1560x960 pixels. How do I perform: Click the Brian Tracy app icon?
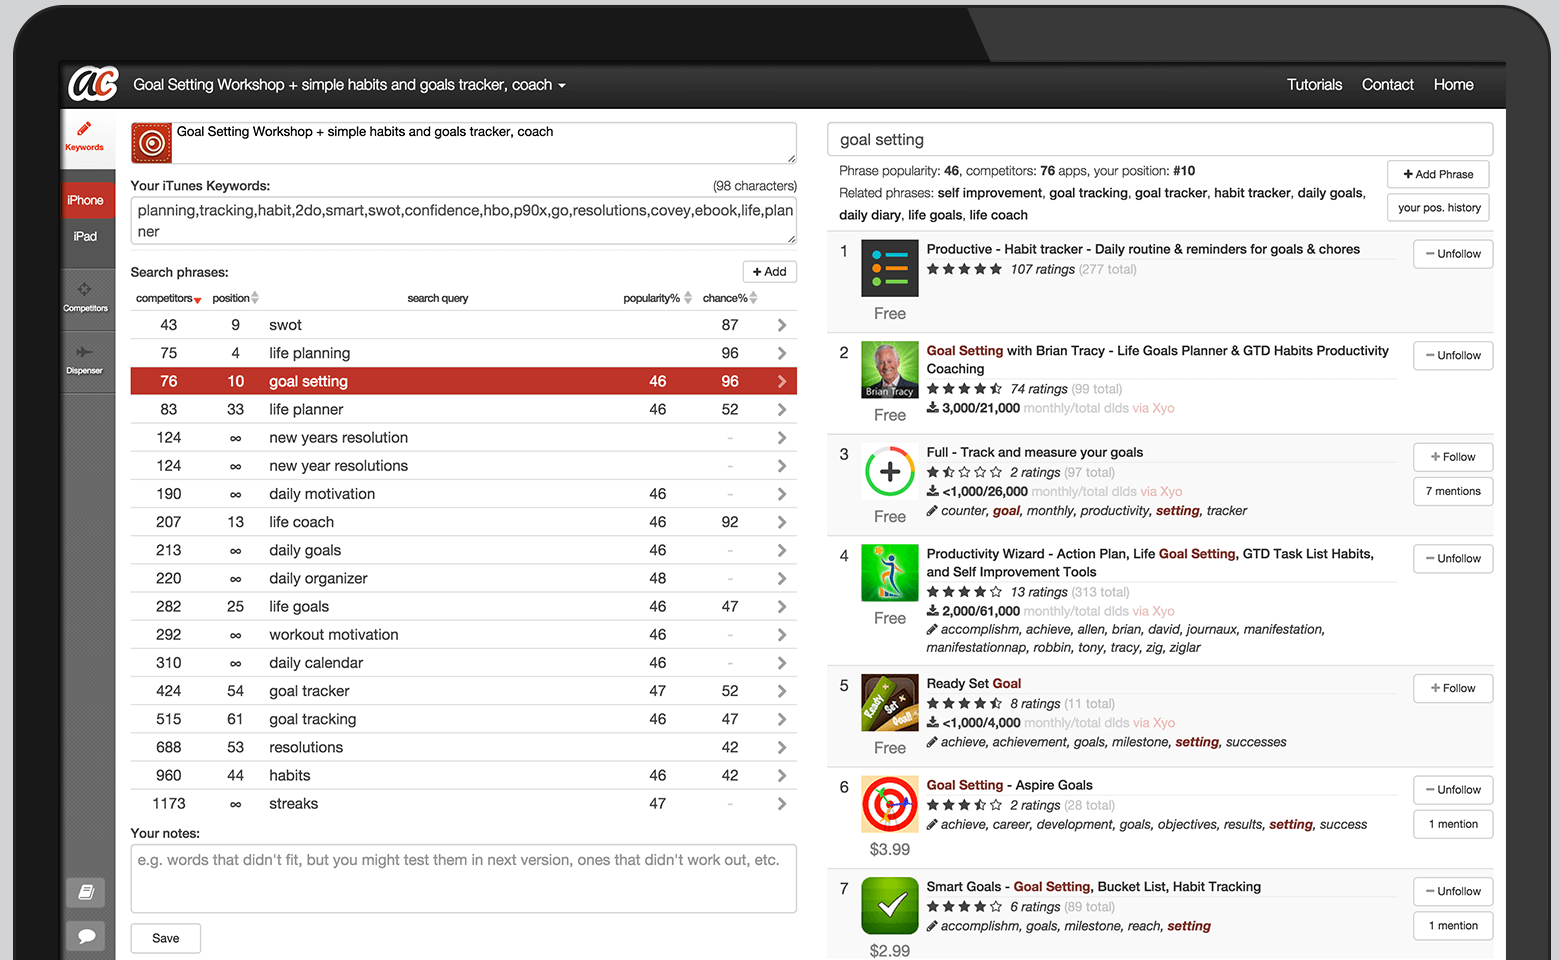890,370
